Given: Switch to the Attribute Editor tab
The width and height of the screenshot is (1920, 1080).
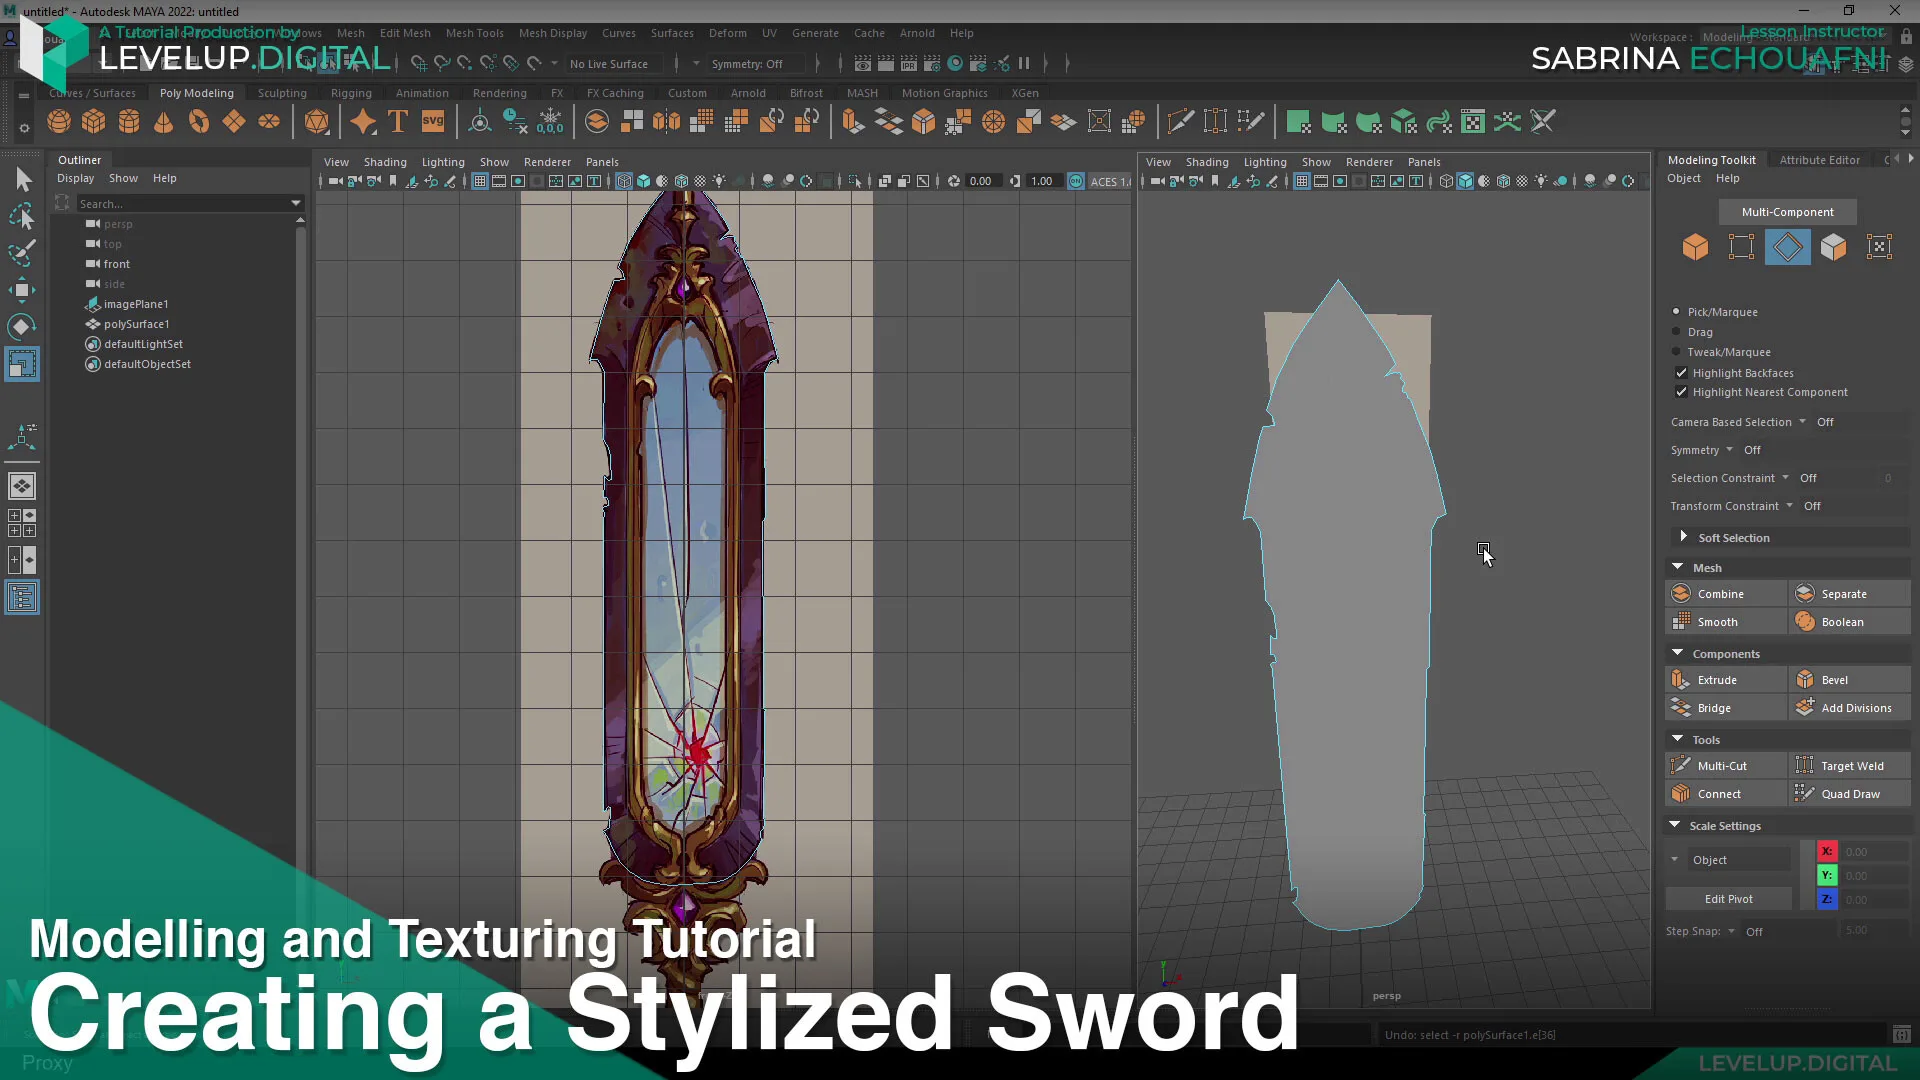Looking at the screenshot, I should [1820, 159].
